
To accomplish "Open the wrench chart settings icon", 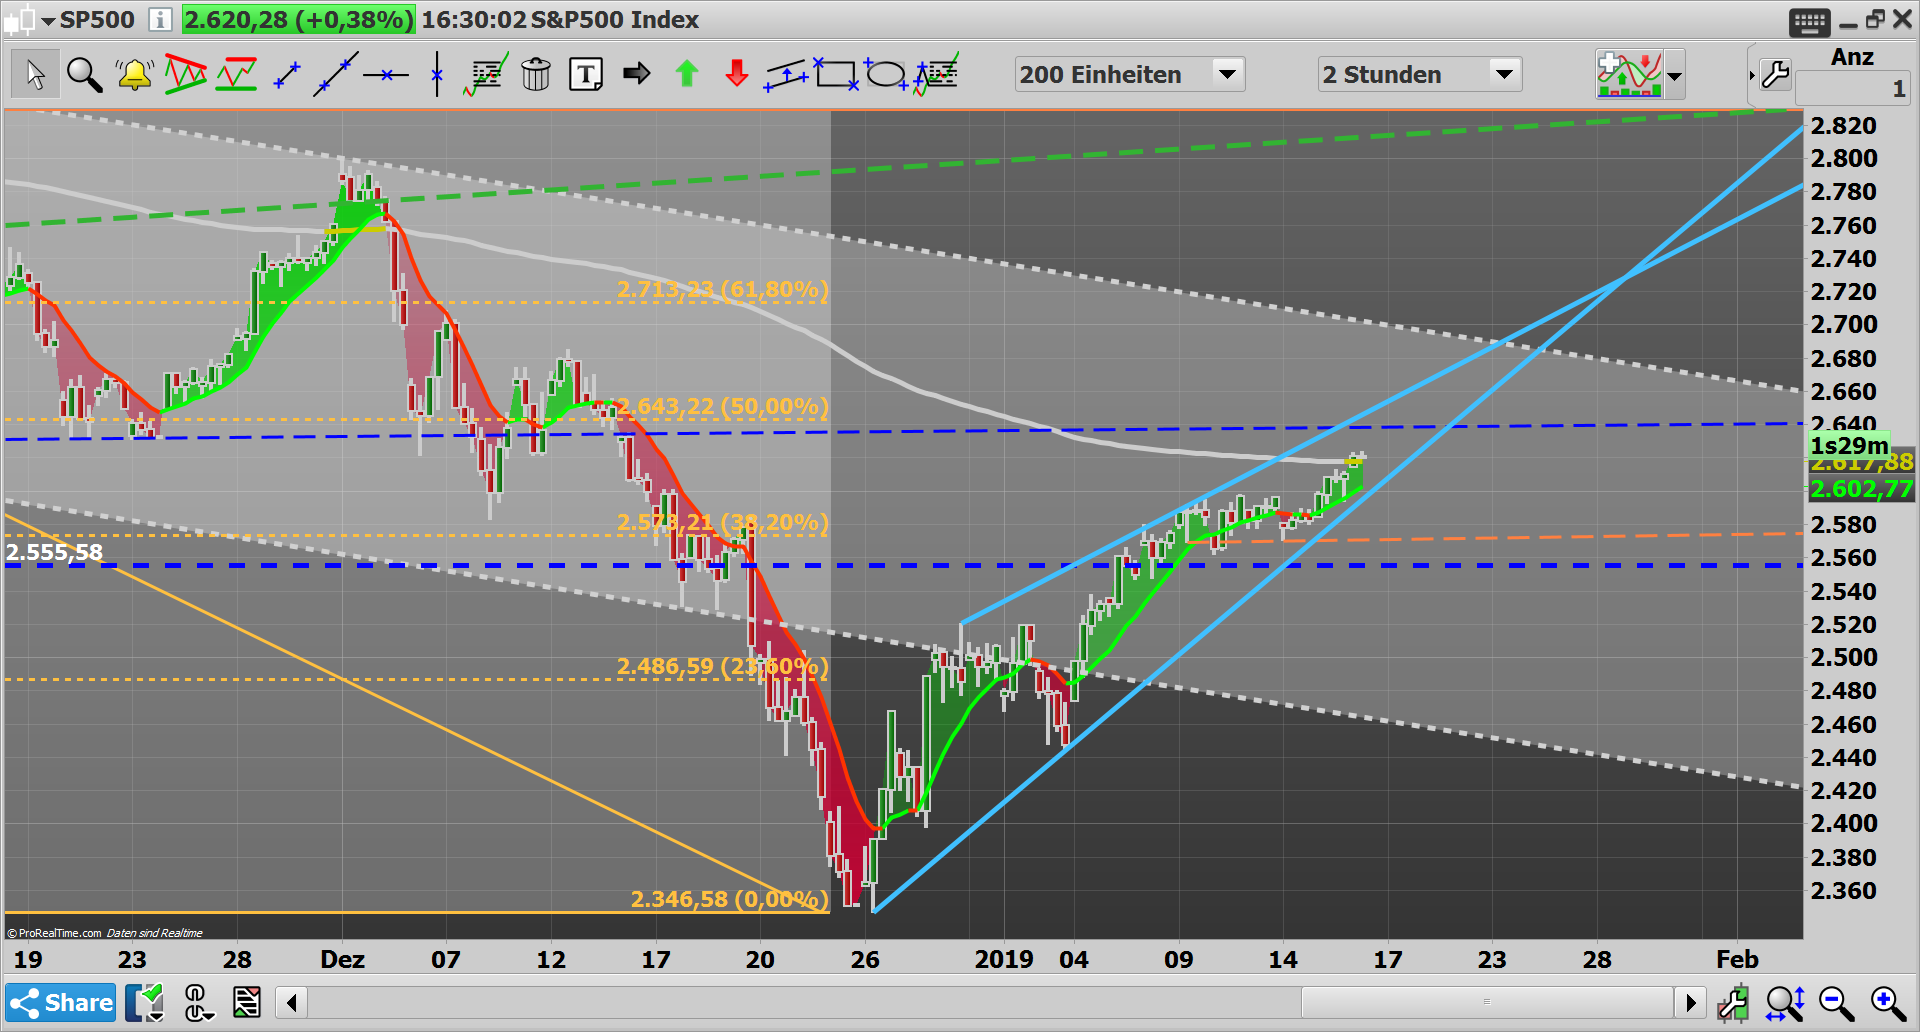I will coord(1776,75).
